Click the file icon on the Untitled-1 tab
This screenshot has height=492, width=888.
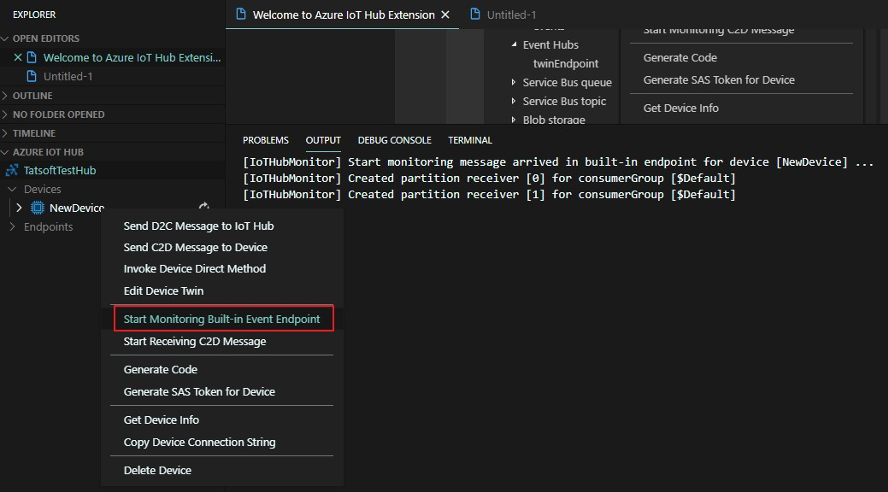tap(476, 15)
